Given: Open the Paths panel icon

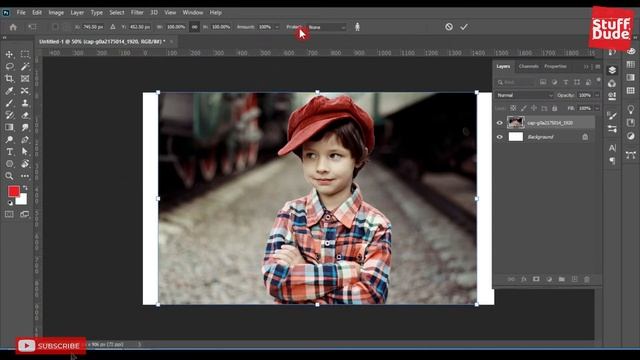Looking at the screenshot, I should [x=631, y=155].
